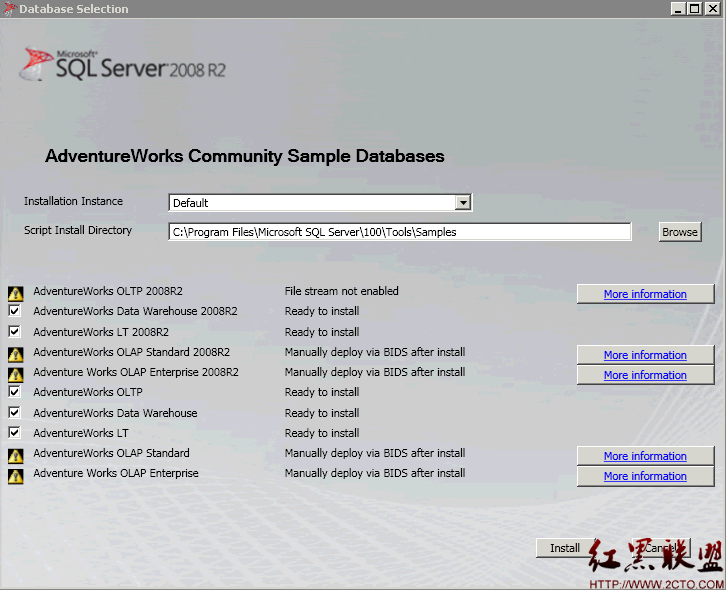The width and height of the screenshot is (726, 590).
Task: Click warning icon beside AdventureWorks OLTP 2008R2
Action: (16, 293)
